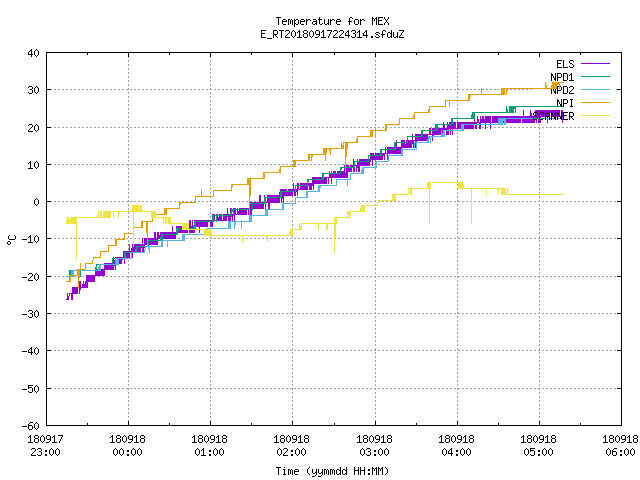
Task: Click the y-axis label -30
Action: [x=31, y=314]
